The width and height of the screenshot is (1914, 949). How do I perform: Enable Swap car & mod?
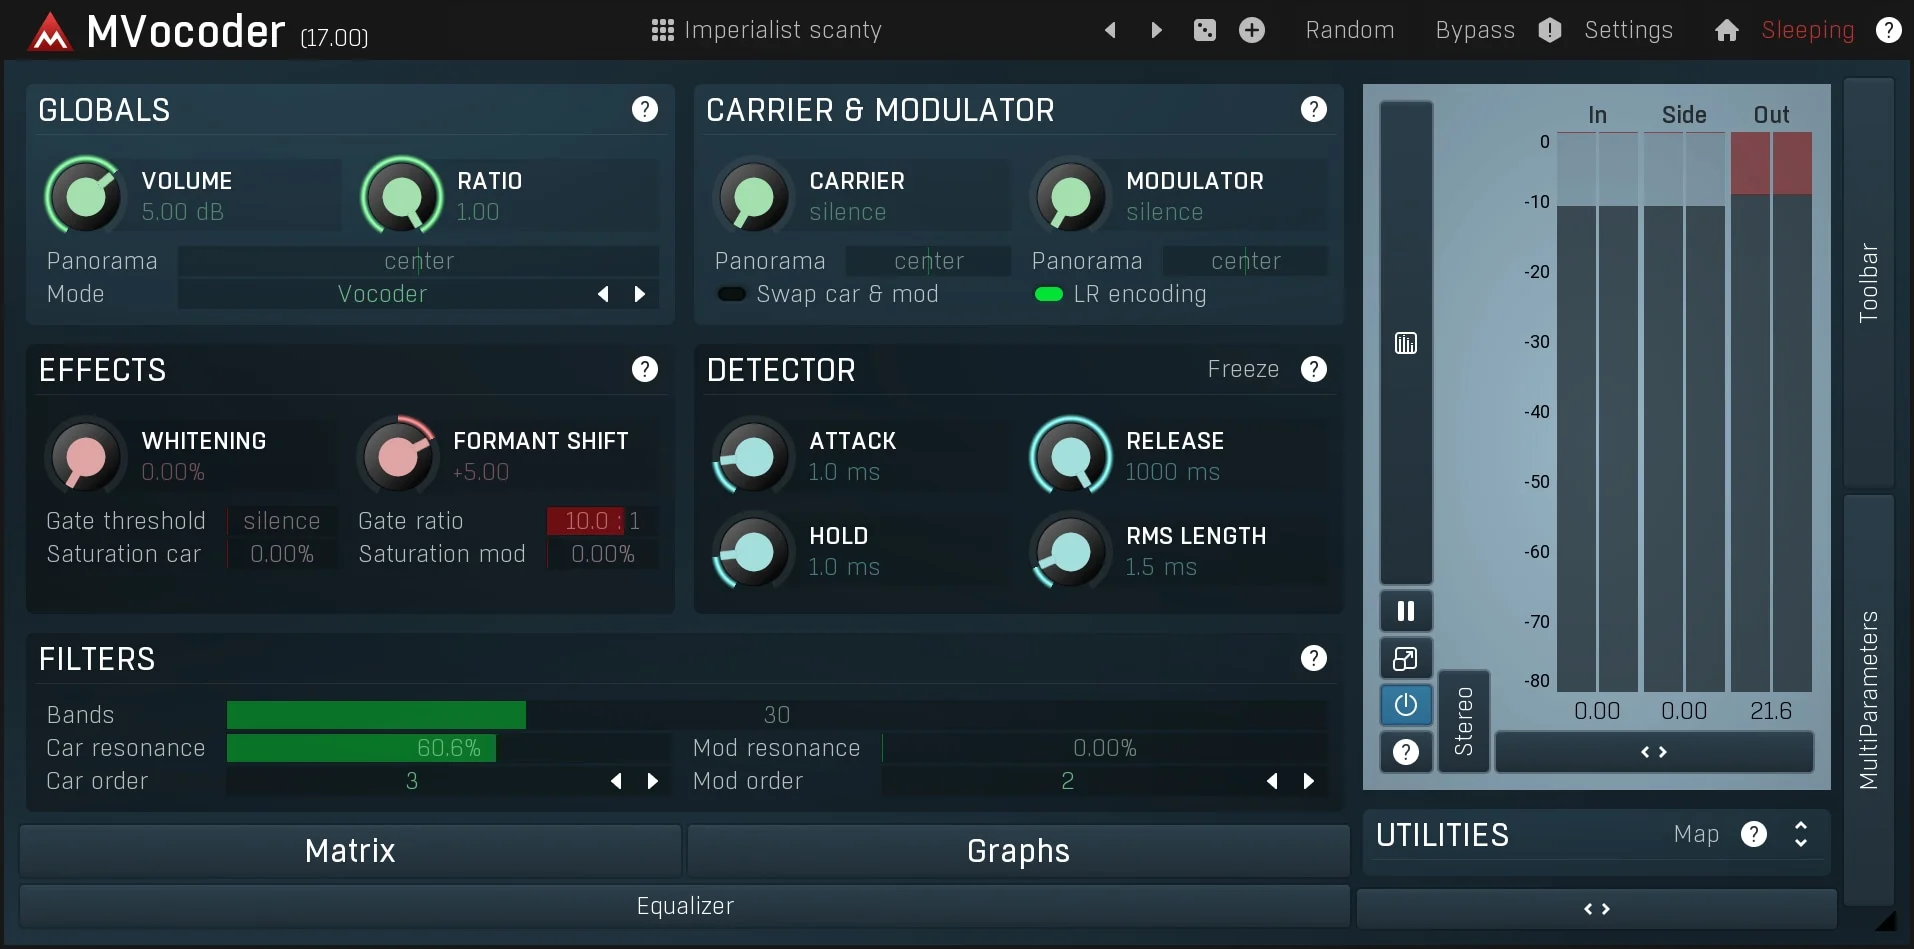click(731, 293)
